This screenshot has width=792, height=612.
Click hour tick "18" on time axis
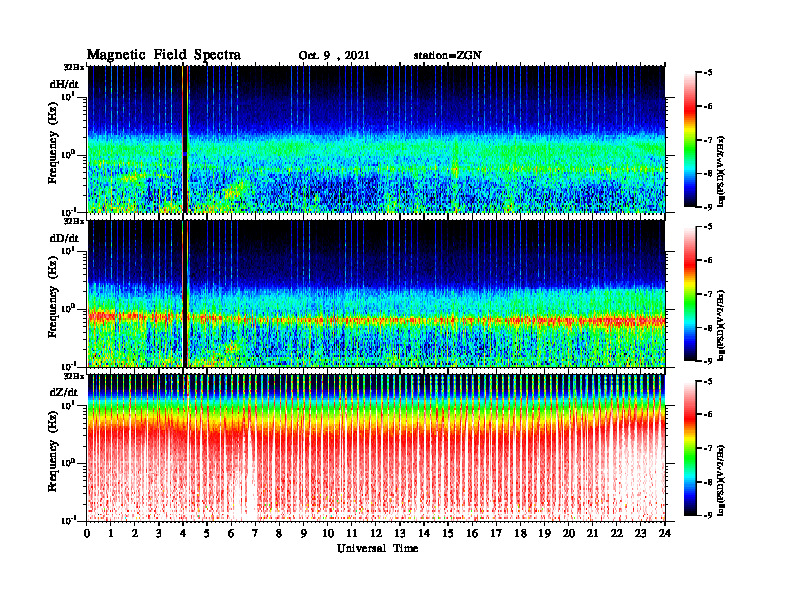pos(520,534)
